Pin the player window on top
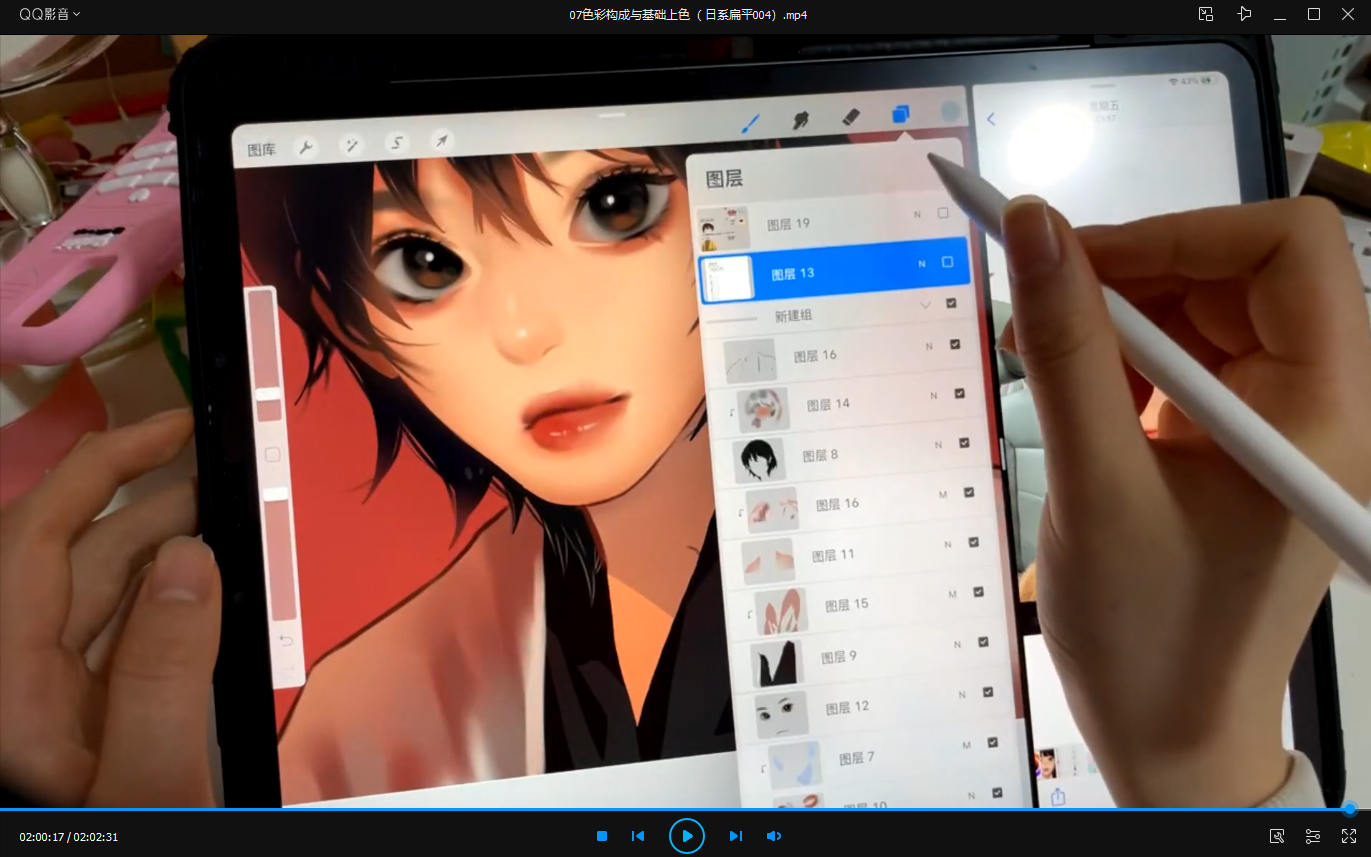Viewport: 1371px width, 857px height. (1244, 14)
